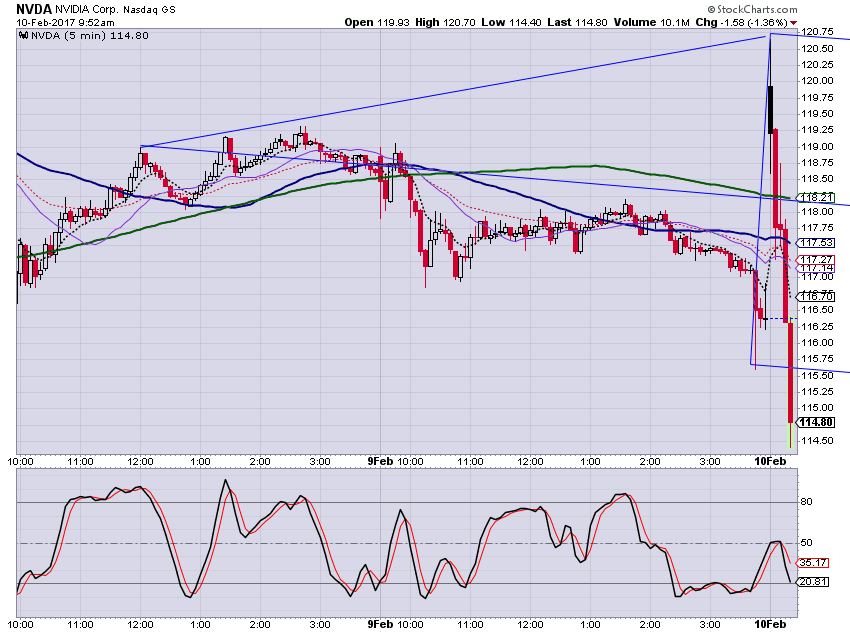This screenshot has width=850, height=633.
Task: Select the 118.50 price axis label
Action: click(x=817, y=179)
